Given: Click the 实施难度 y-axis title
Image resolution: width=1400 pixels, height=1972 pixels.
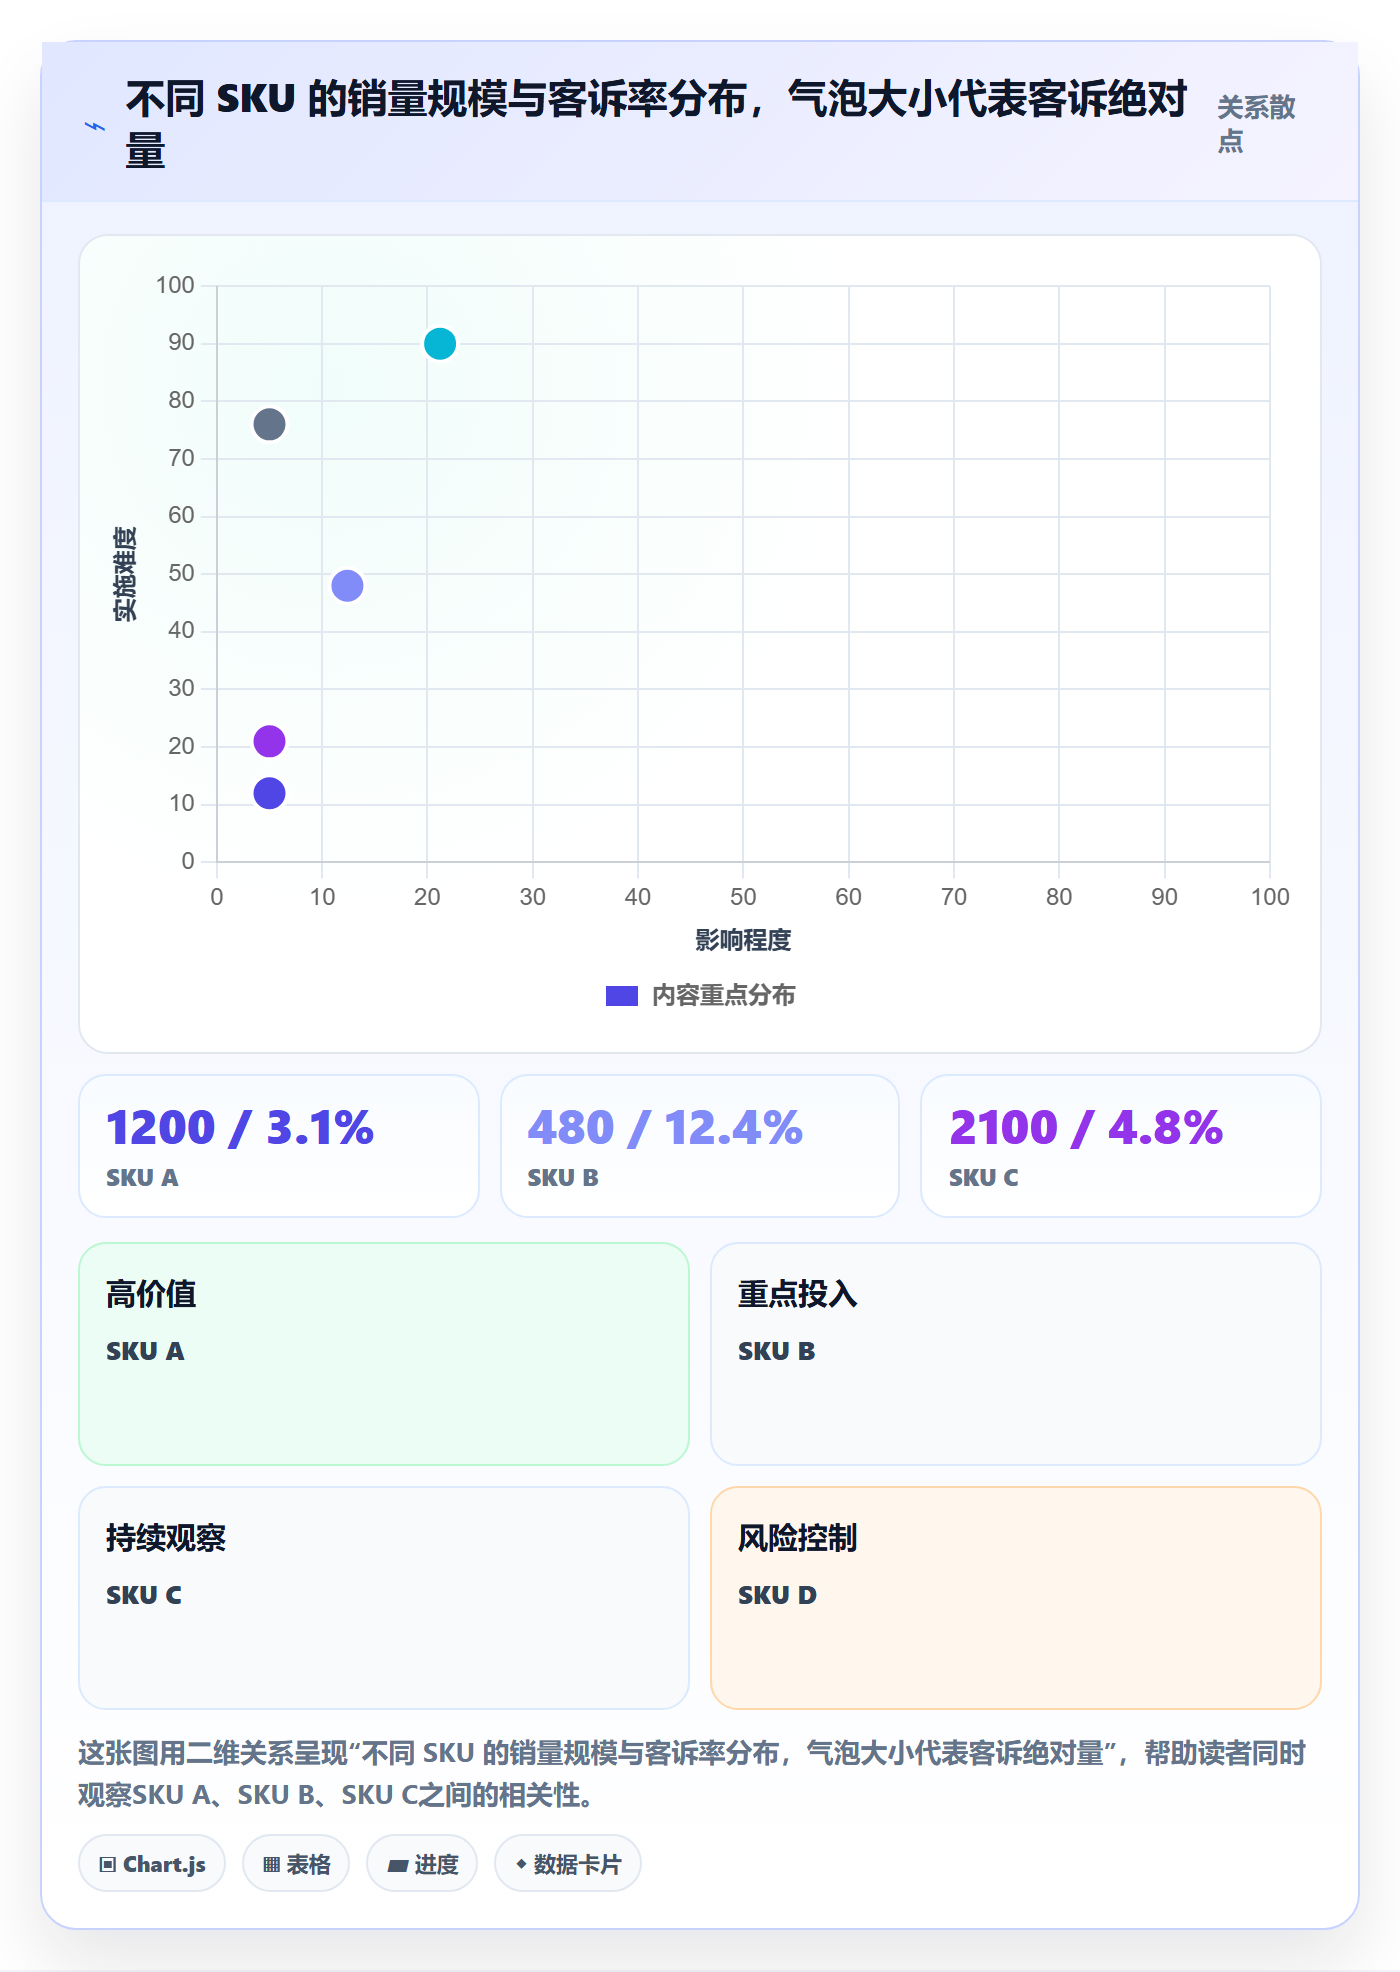Looking at the screenshot, I should pos(125,574).
